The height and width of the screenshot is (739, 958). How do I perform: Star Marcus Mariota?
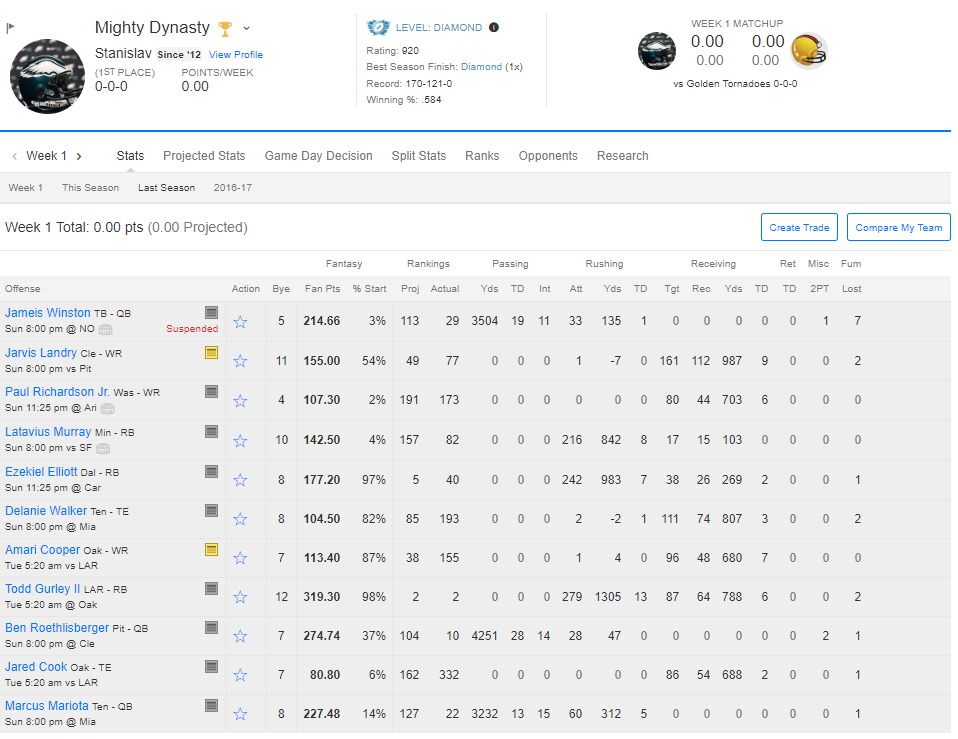click(x=241, y=715)
